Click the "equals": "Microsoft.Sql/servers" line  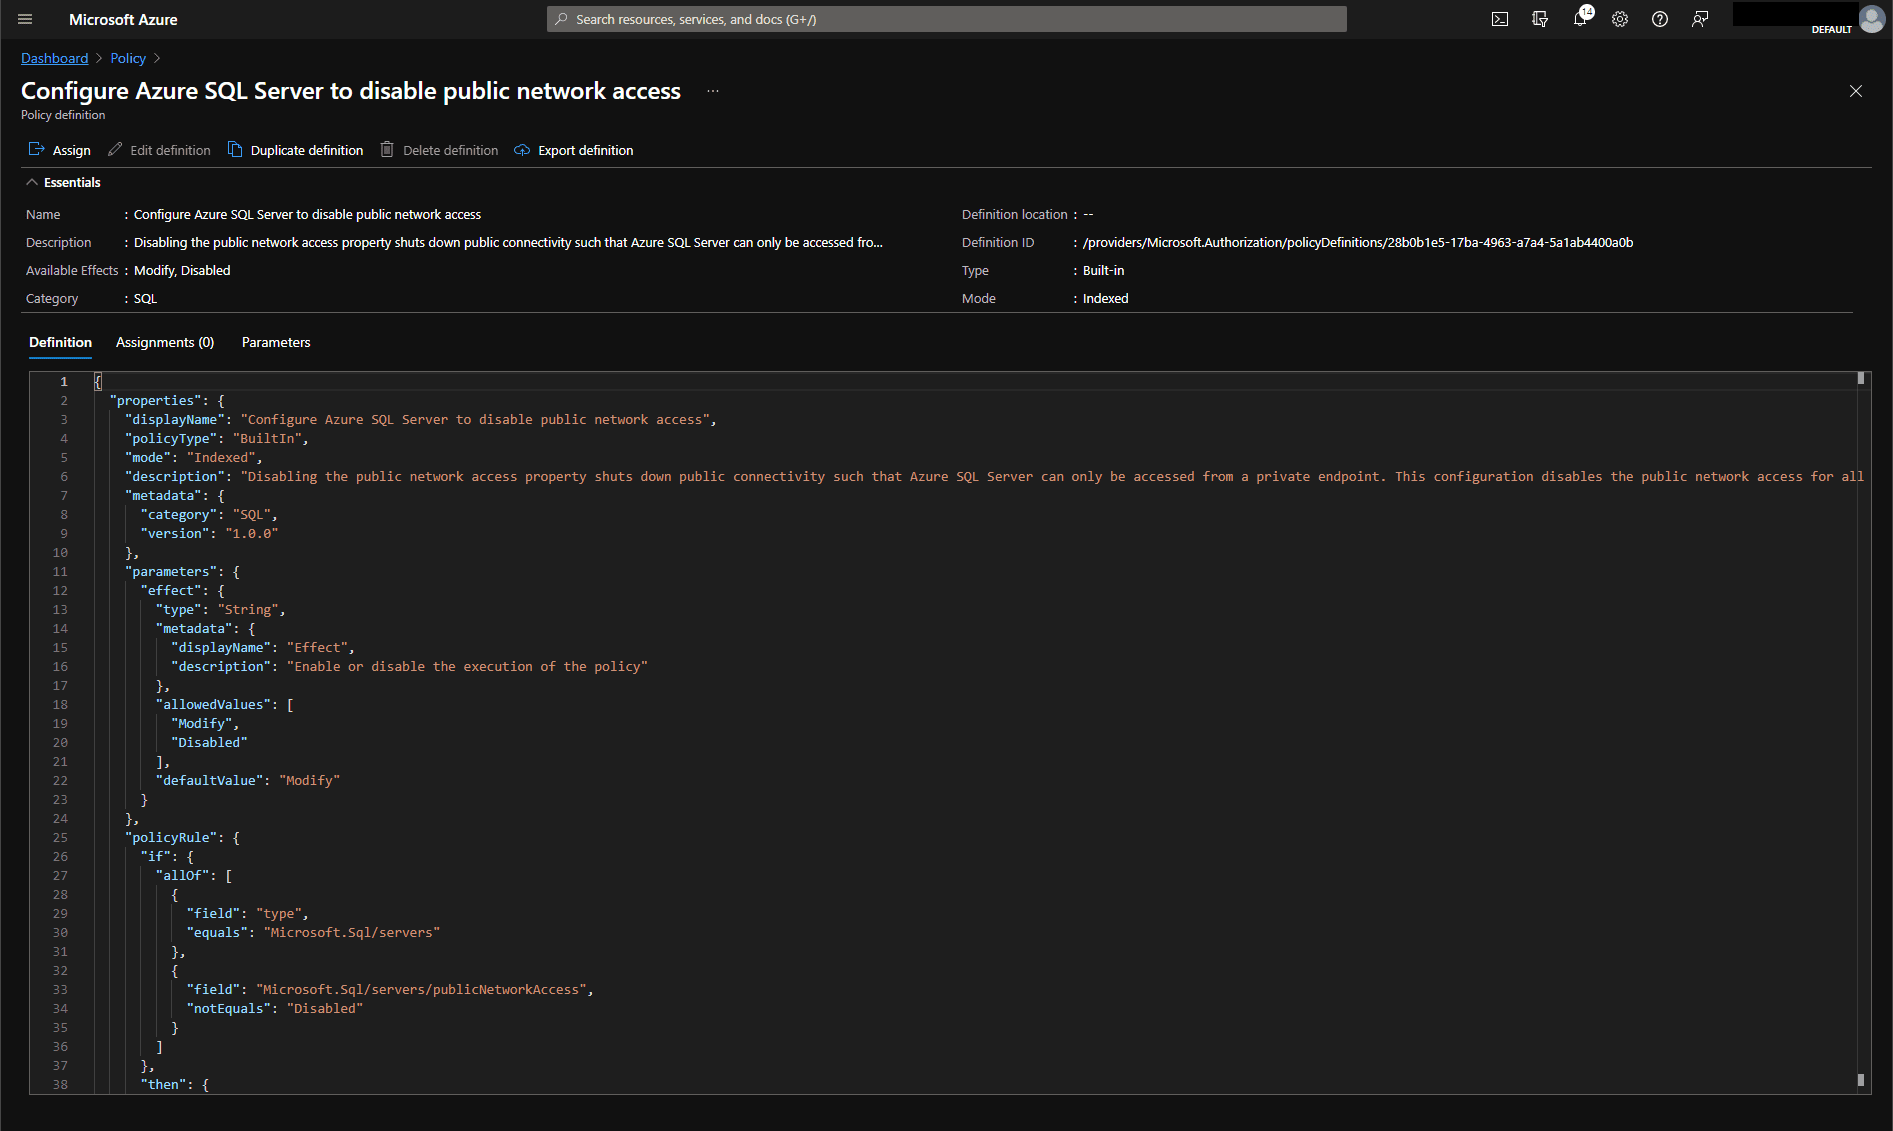pos(313,932)
